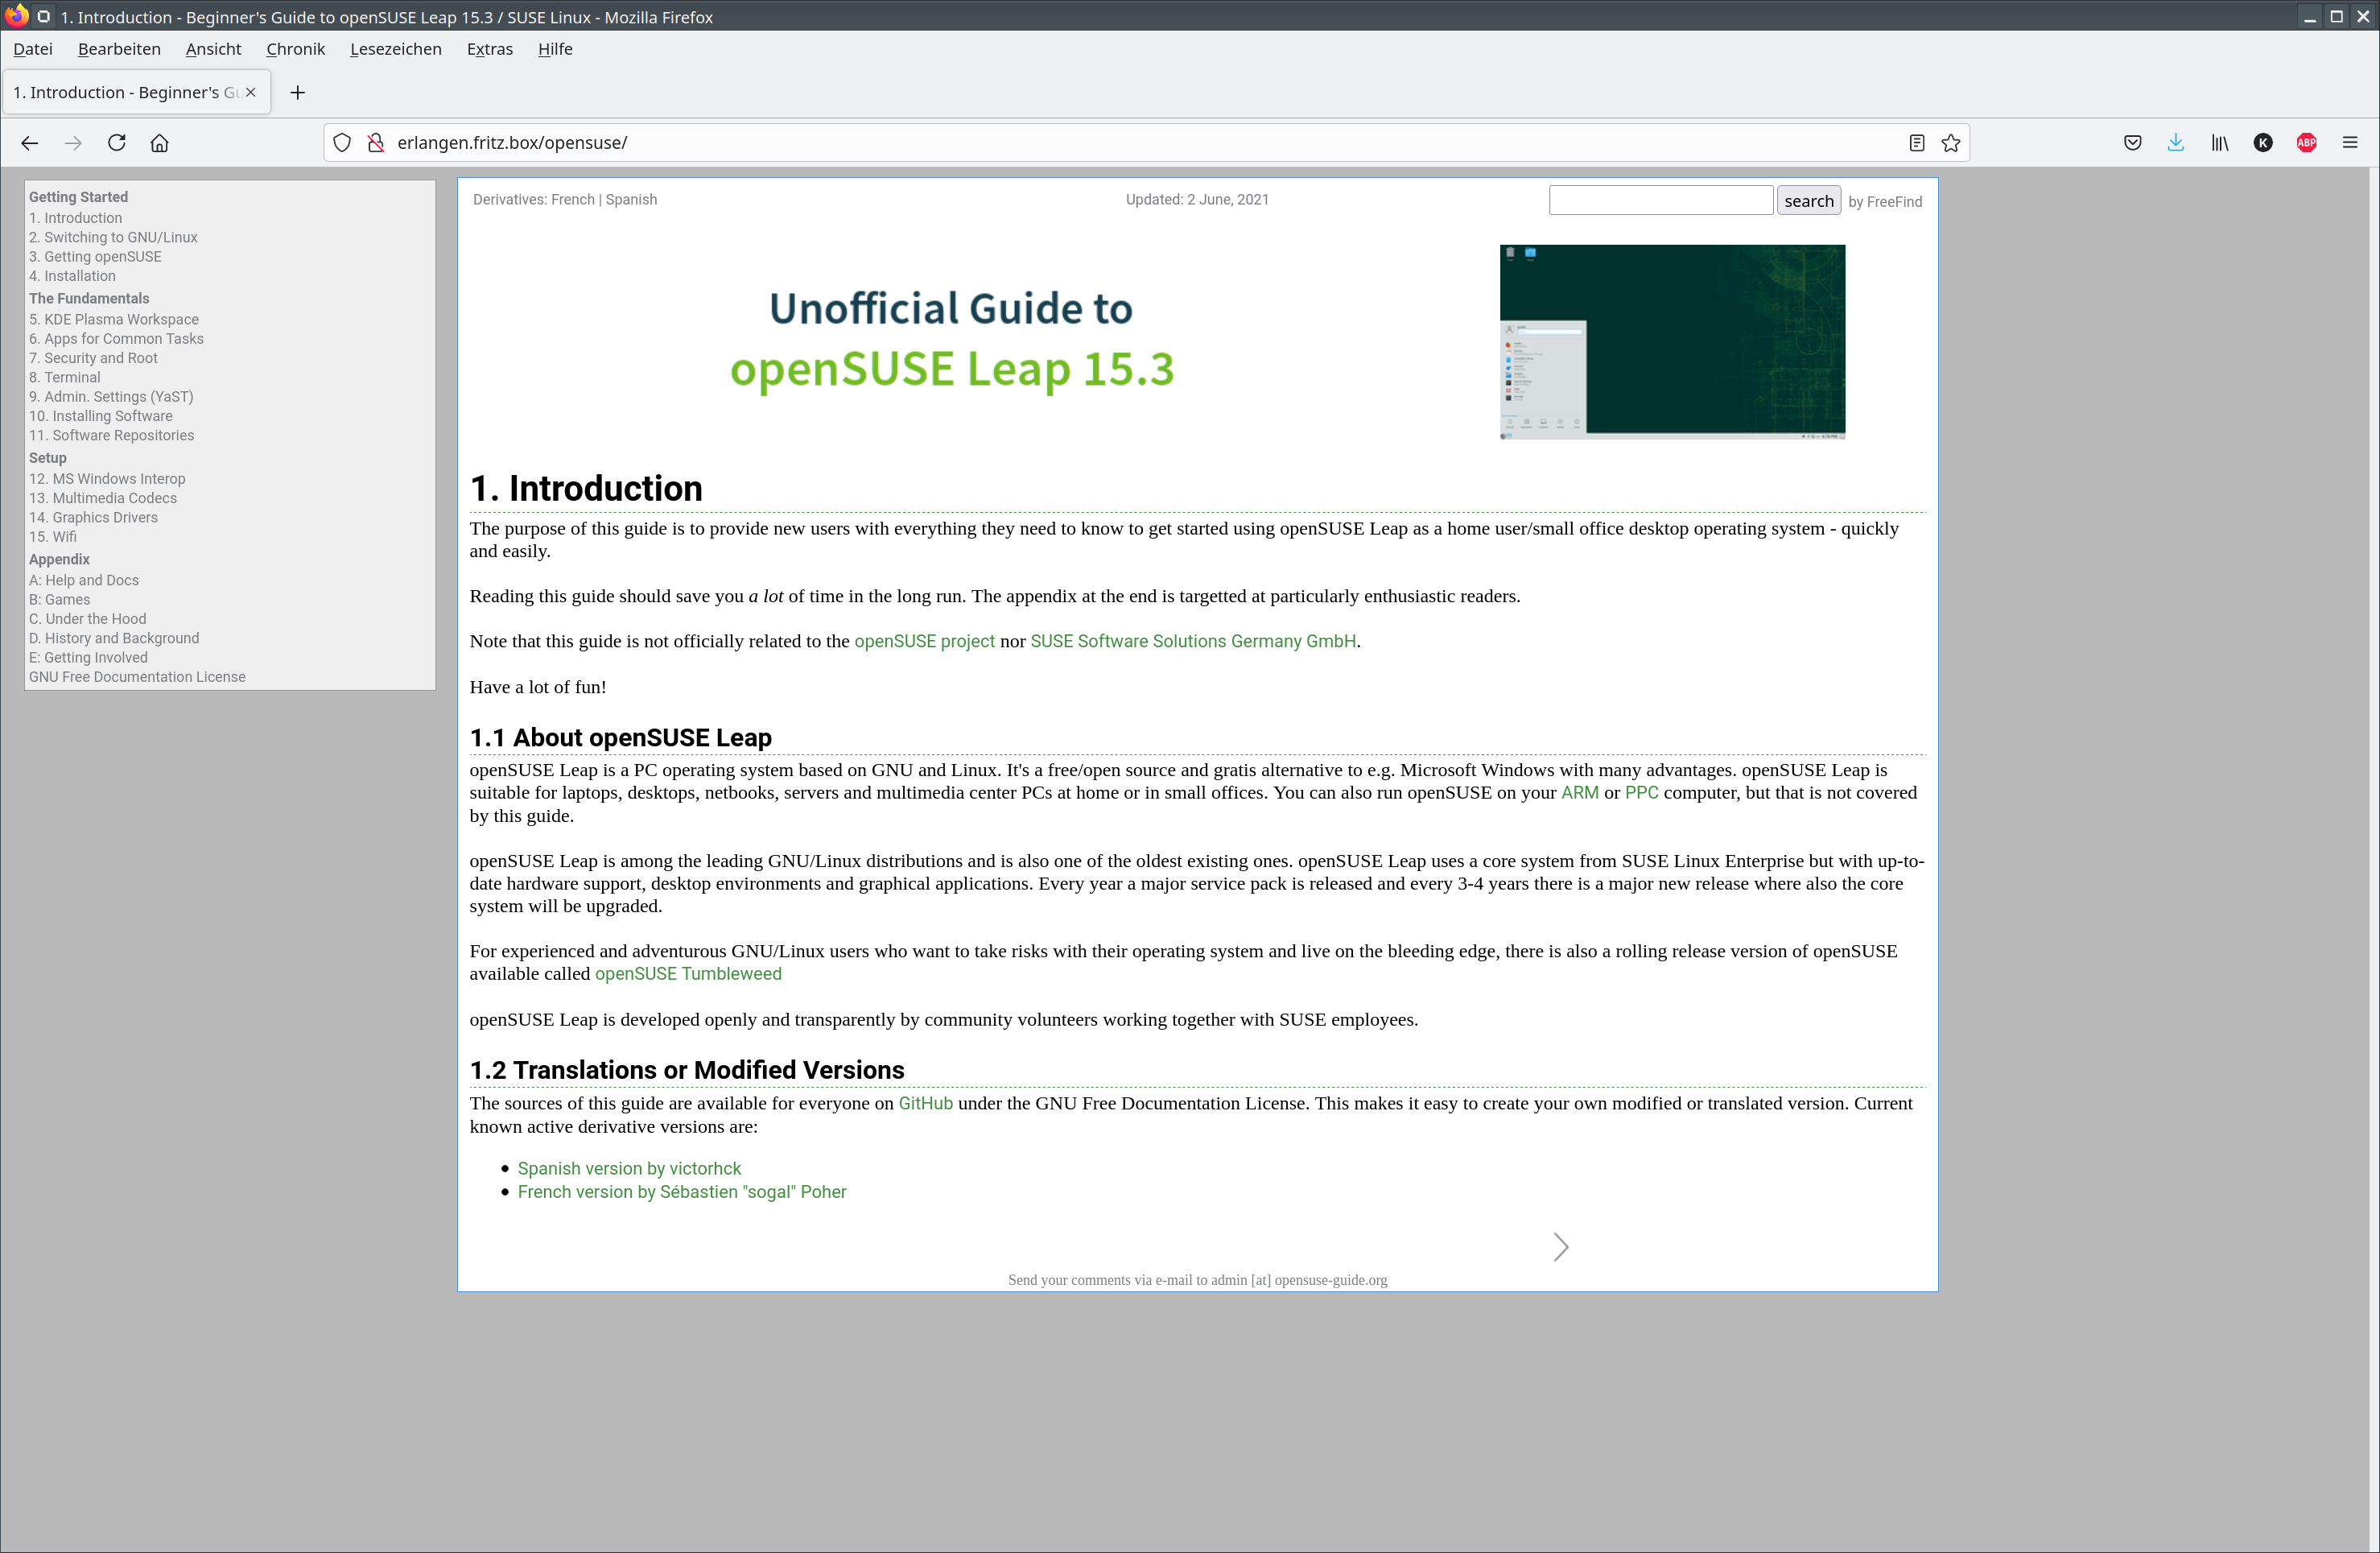This screenshot has height=1553, width=2380.
Task: Open sidebar 10. Installing Software
Action: (100, 416)
